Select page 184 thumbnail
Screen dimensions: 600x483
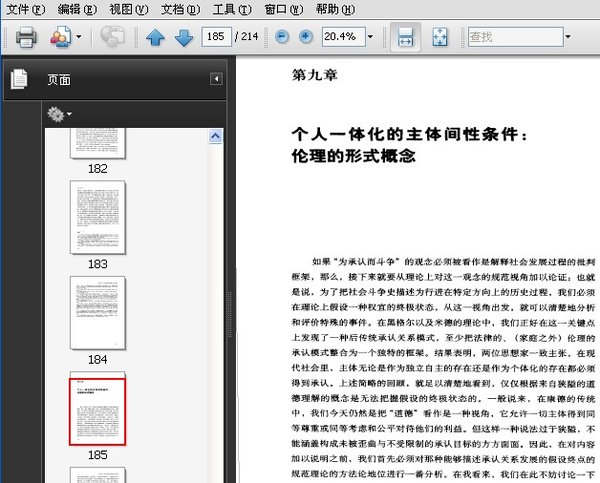click(97, 312)
